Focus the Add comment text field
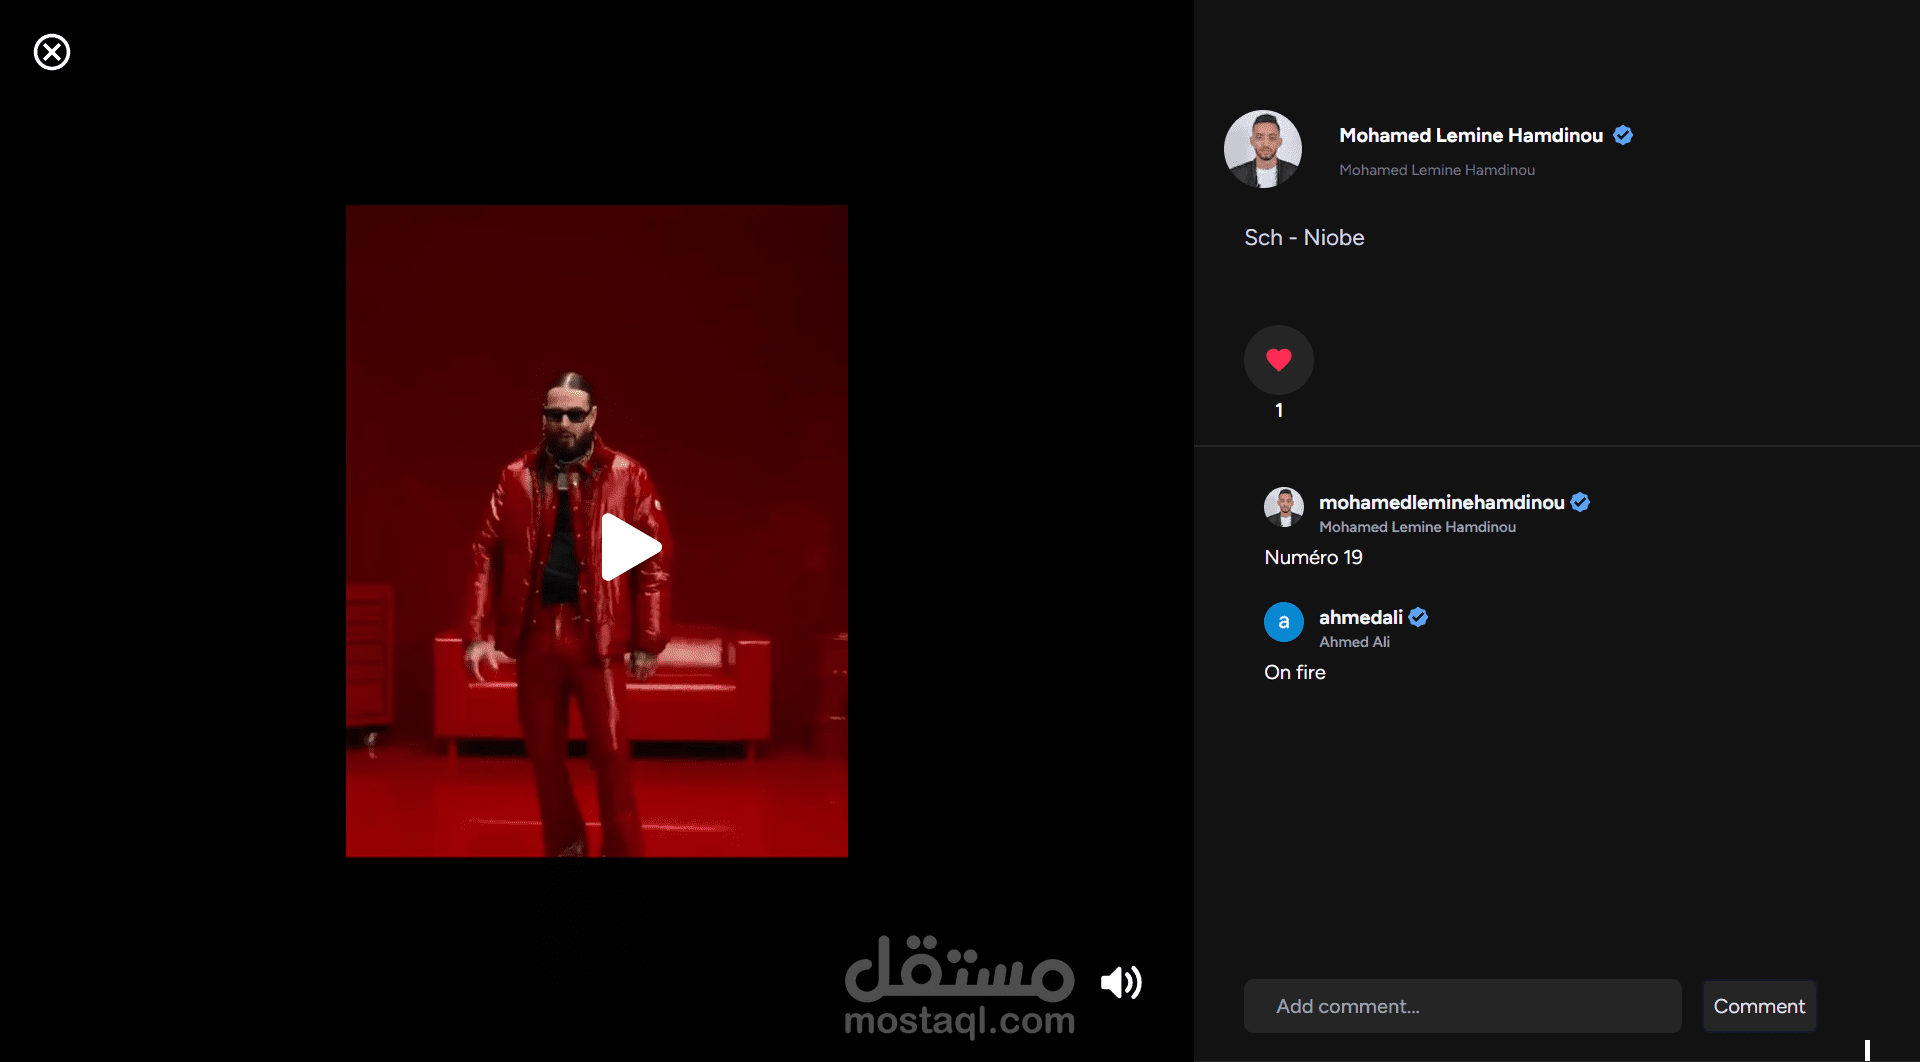 tap(1462, 1006)
